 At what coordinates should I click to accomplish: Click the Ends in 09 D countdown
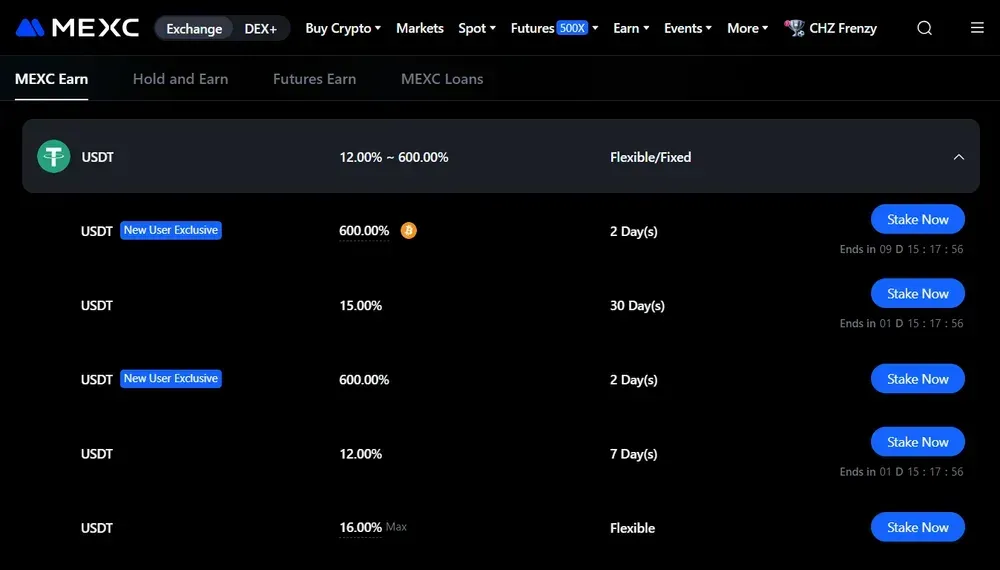[901, 249]
